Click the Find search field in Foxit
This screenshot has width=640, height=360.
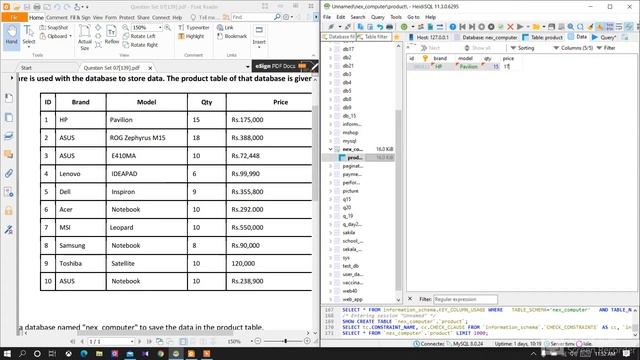[252, 17]
